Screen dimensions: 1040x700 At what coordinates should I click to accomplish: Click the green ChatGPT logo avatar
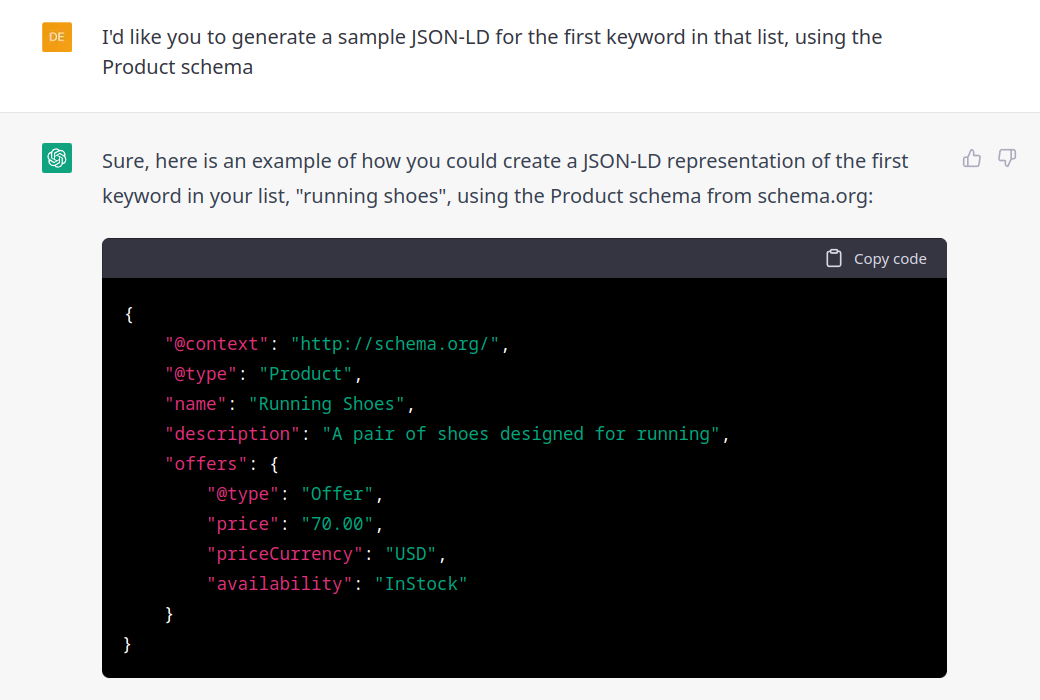coord(57,159)
